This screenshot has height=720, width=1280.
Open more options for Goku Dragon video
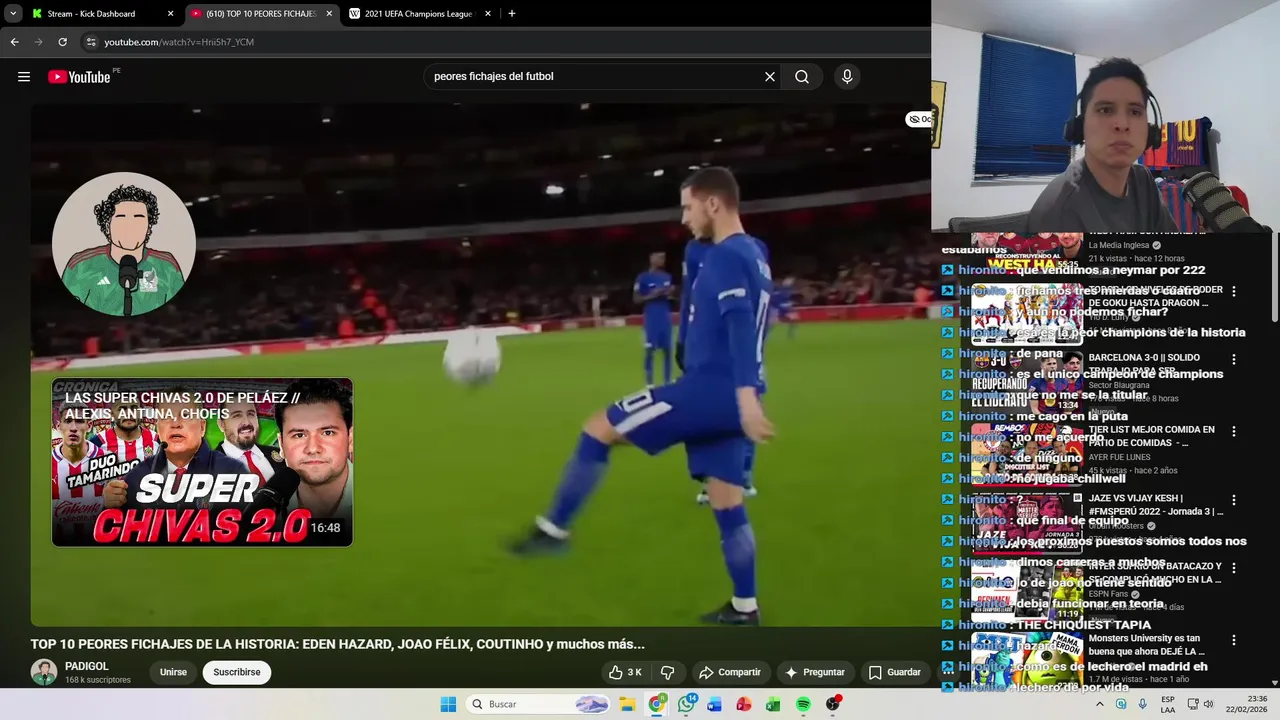tap(1234, 292)
